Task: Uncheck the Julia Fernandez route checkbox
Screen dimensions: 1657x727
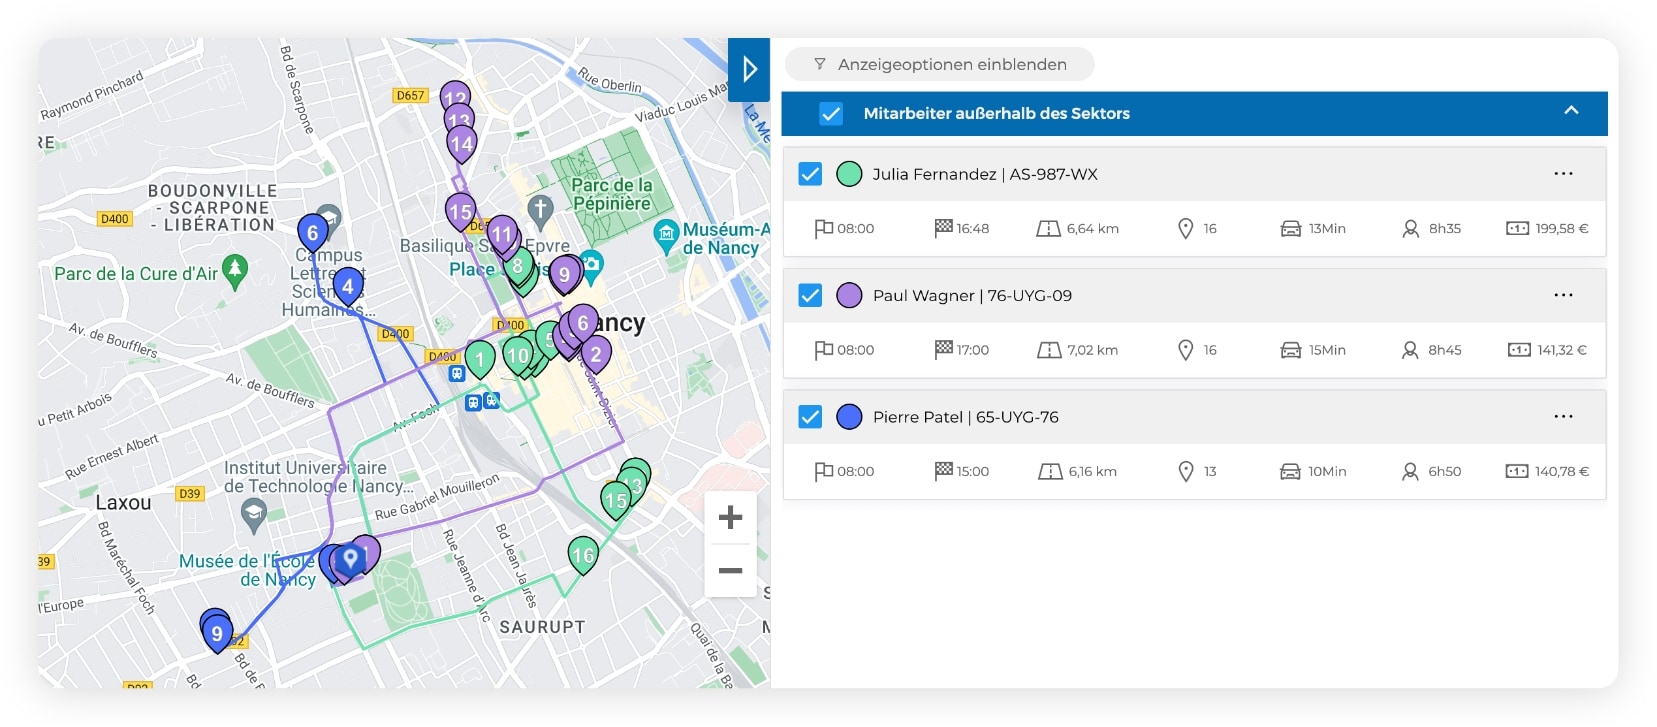Action: [x=810, y=174]
